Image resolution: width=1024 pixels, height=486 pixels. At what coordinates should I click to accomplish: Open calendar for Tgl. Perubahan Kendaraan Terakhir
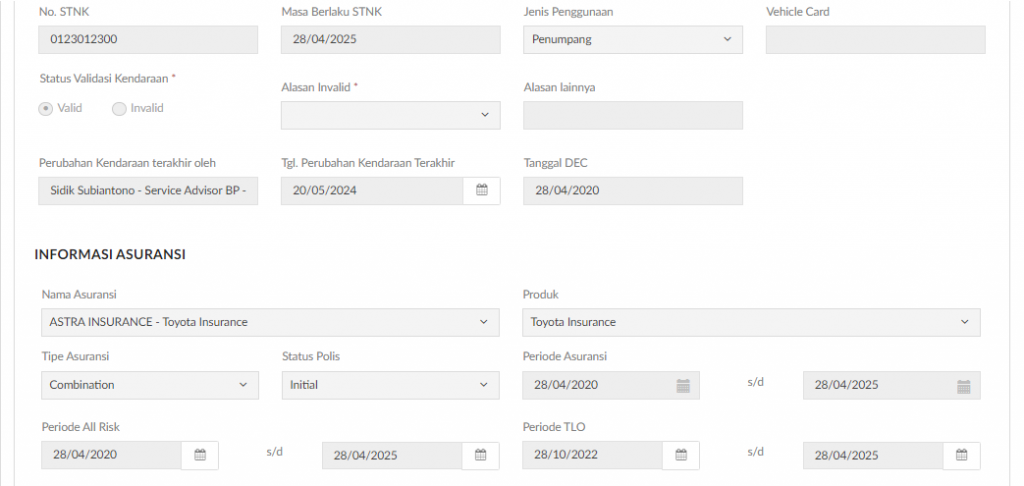[x=482, y=191]
